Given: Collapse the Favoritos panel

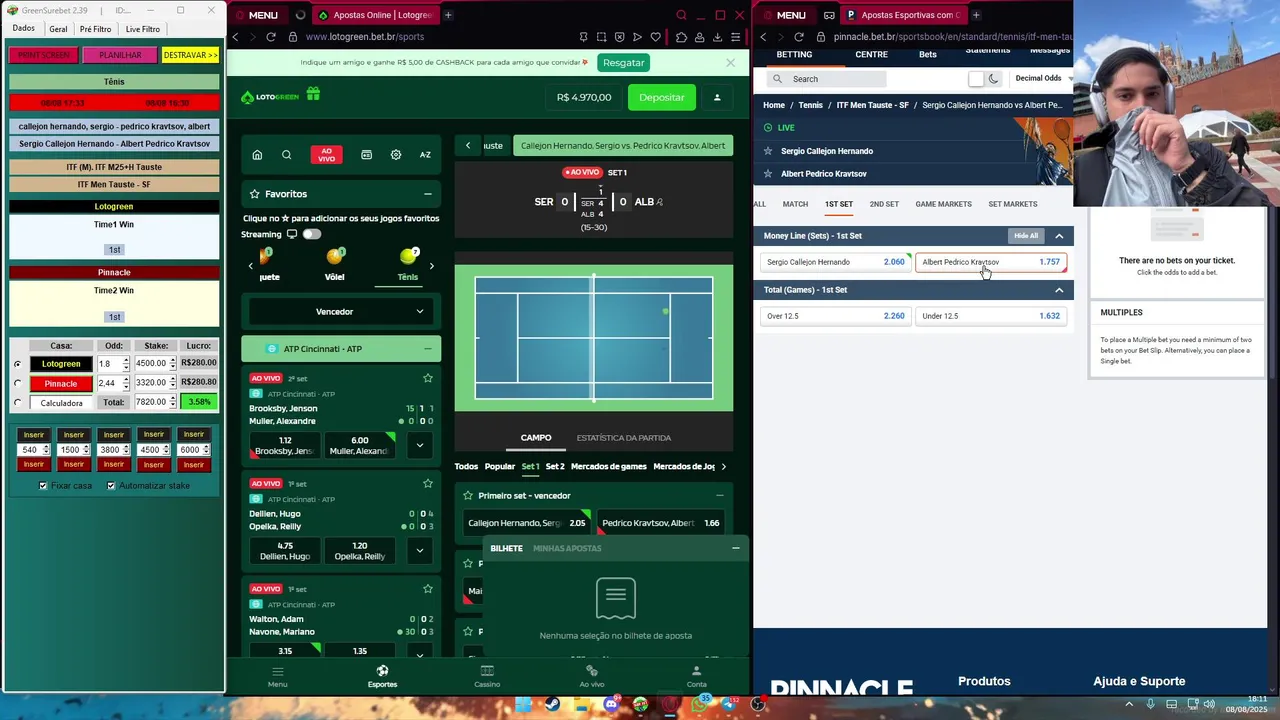Looking at the screenshot, I should (427, 194).
